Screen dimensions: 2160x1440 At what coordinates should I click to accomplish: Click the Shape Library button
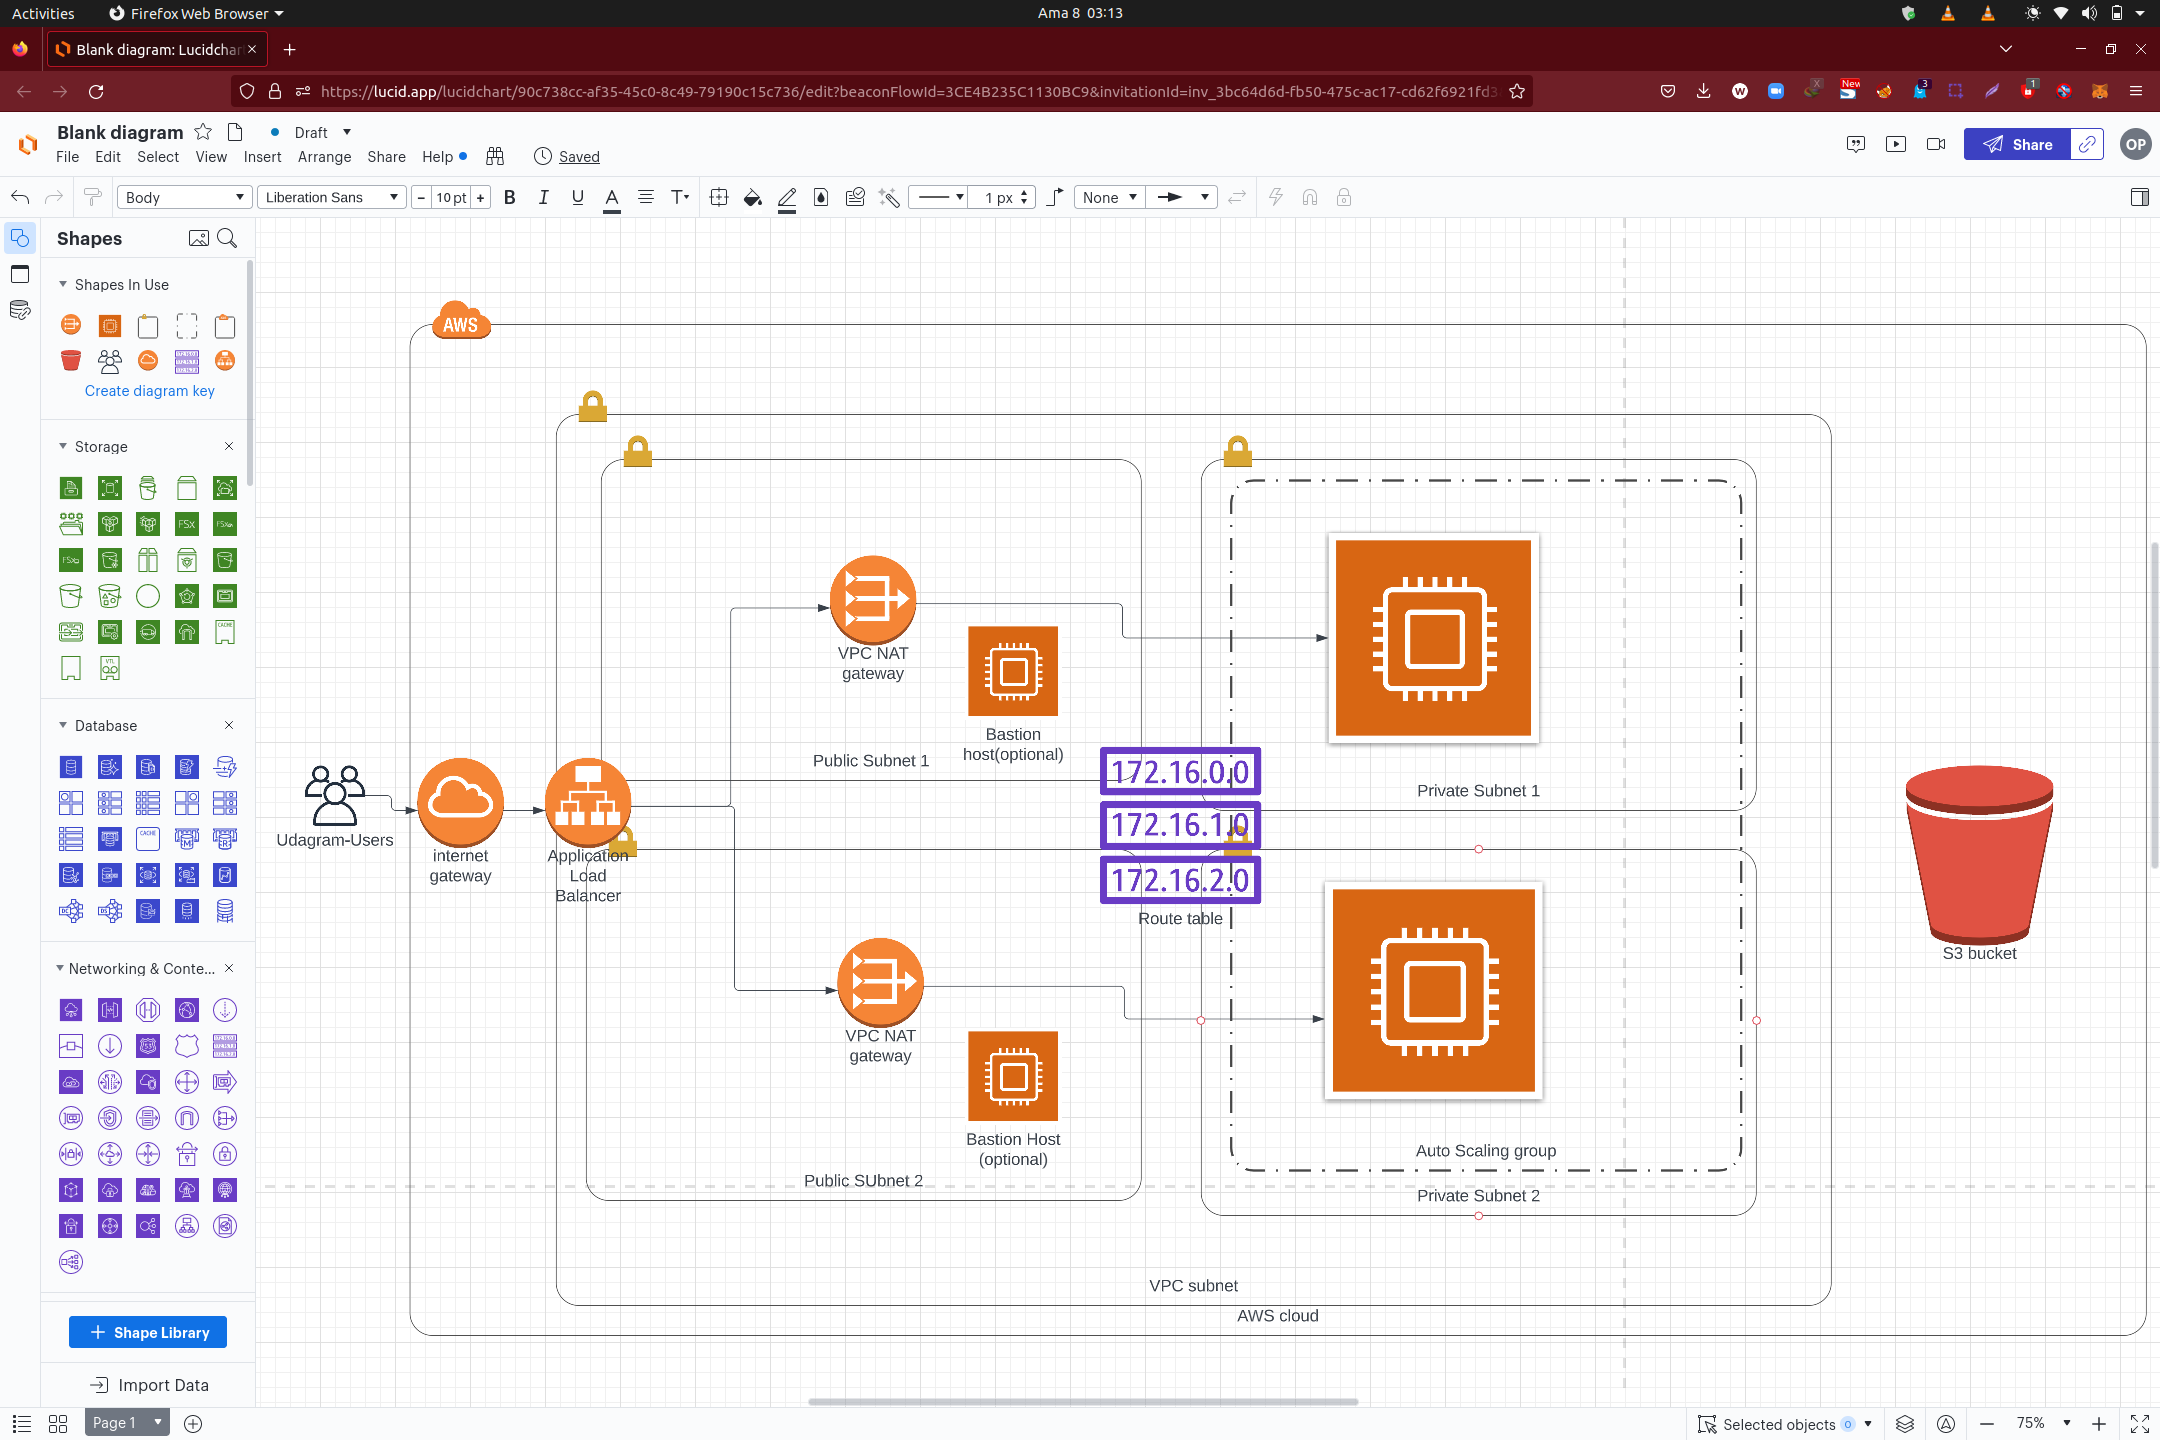(x=148, y=1332)
